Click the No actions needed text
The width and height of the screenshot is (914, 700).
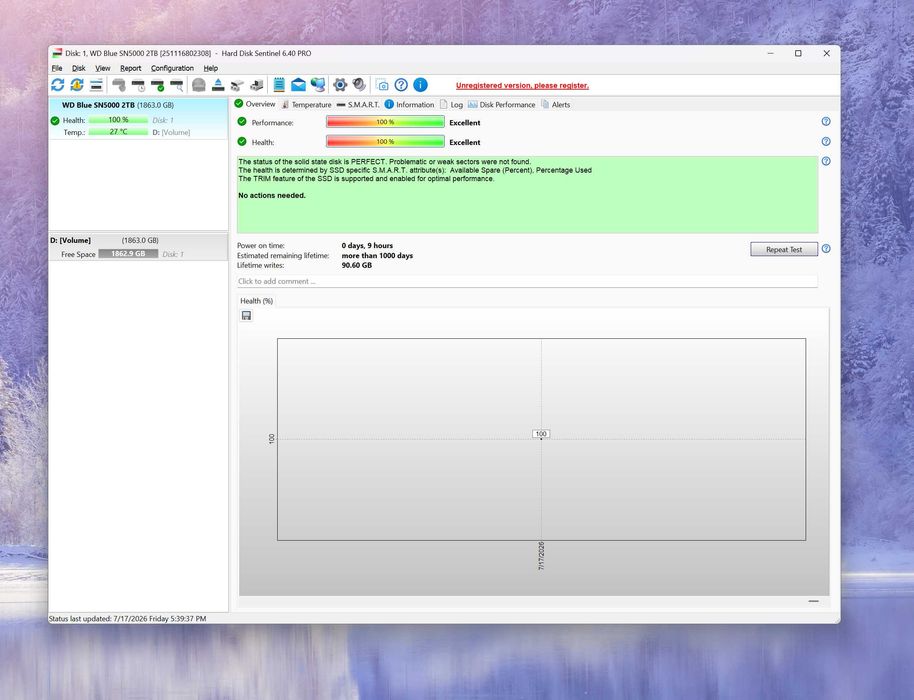[x=272, y=195]
